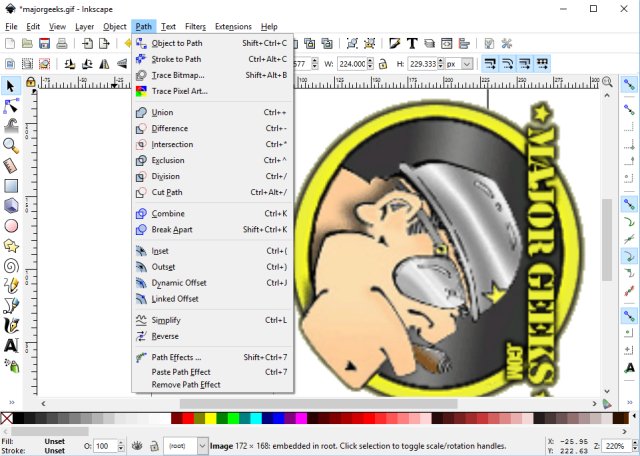This screenshot has height=456, width=640.
Task: Choose Simplify from Path menu
Action: coord(212,320)
